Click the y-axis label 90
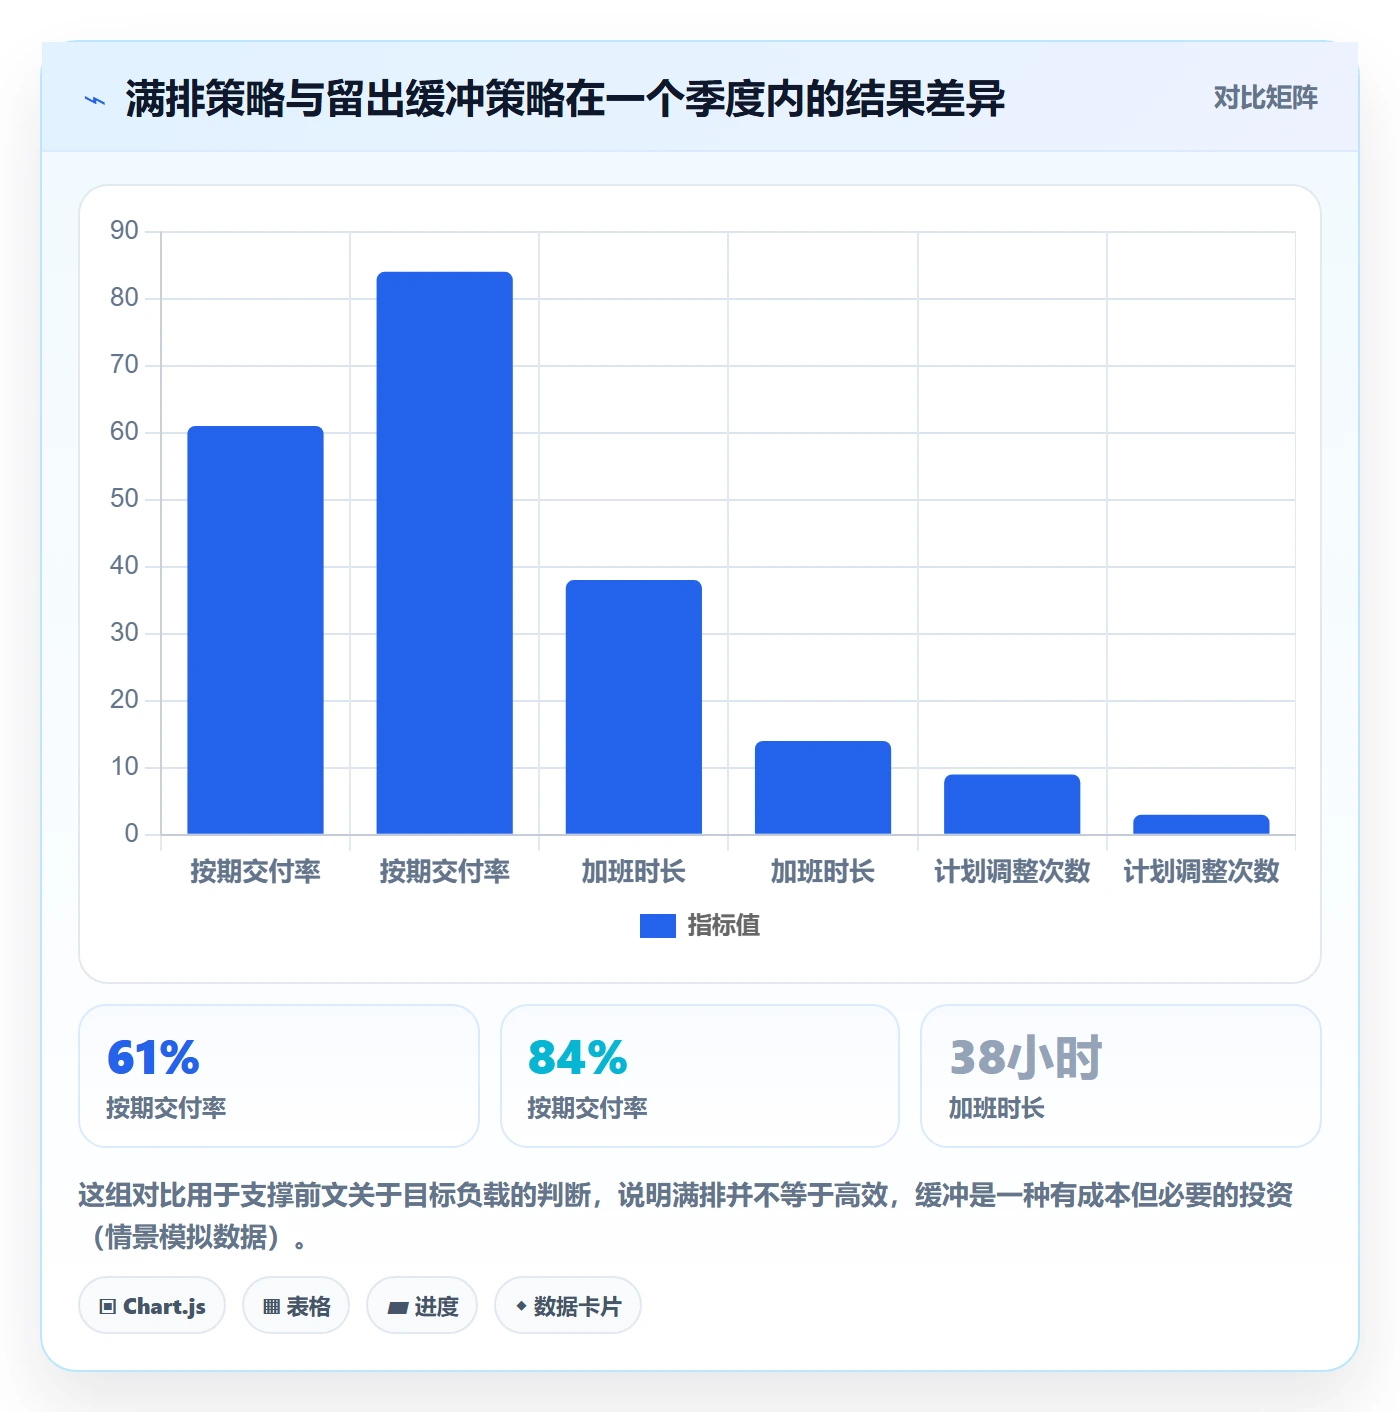 pos(124,231)
